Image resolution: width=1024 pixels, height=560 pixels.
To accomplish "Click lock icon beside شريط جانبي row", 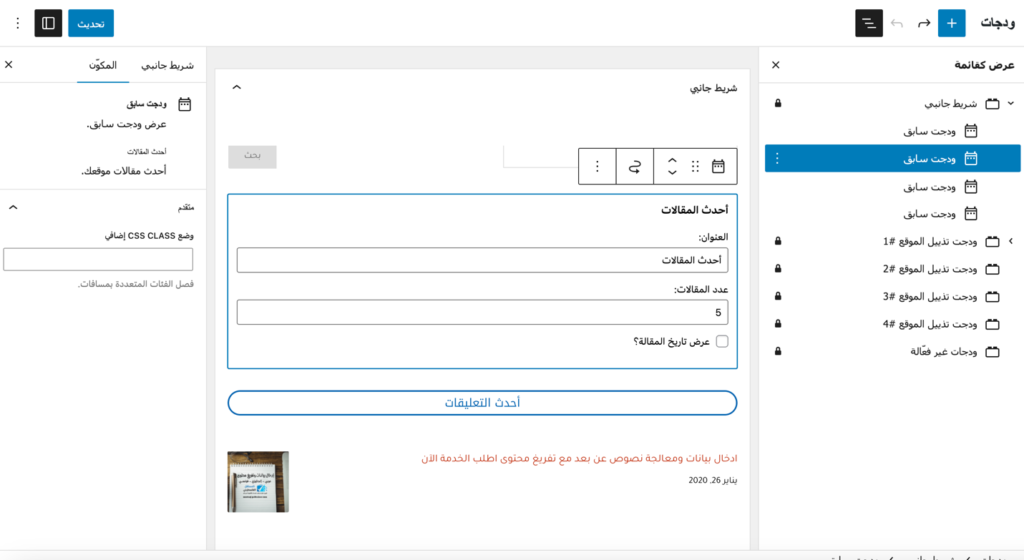I will click(778, 103).
